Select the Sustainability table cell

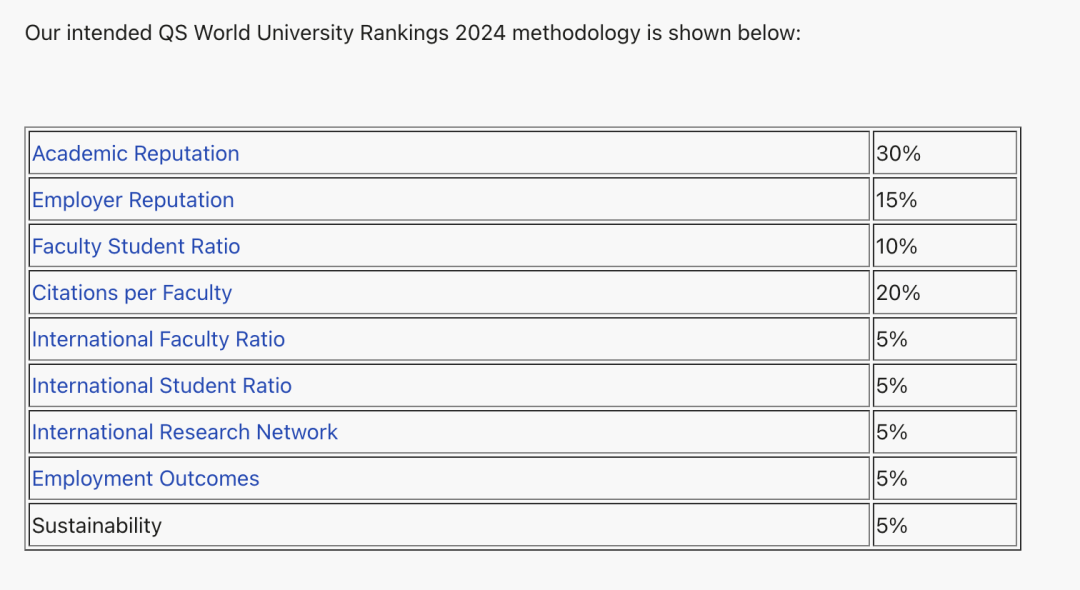pos(449,525)
